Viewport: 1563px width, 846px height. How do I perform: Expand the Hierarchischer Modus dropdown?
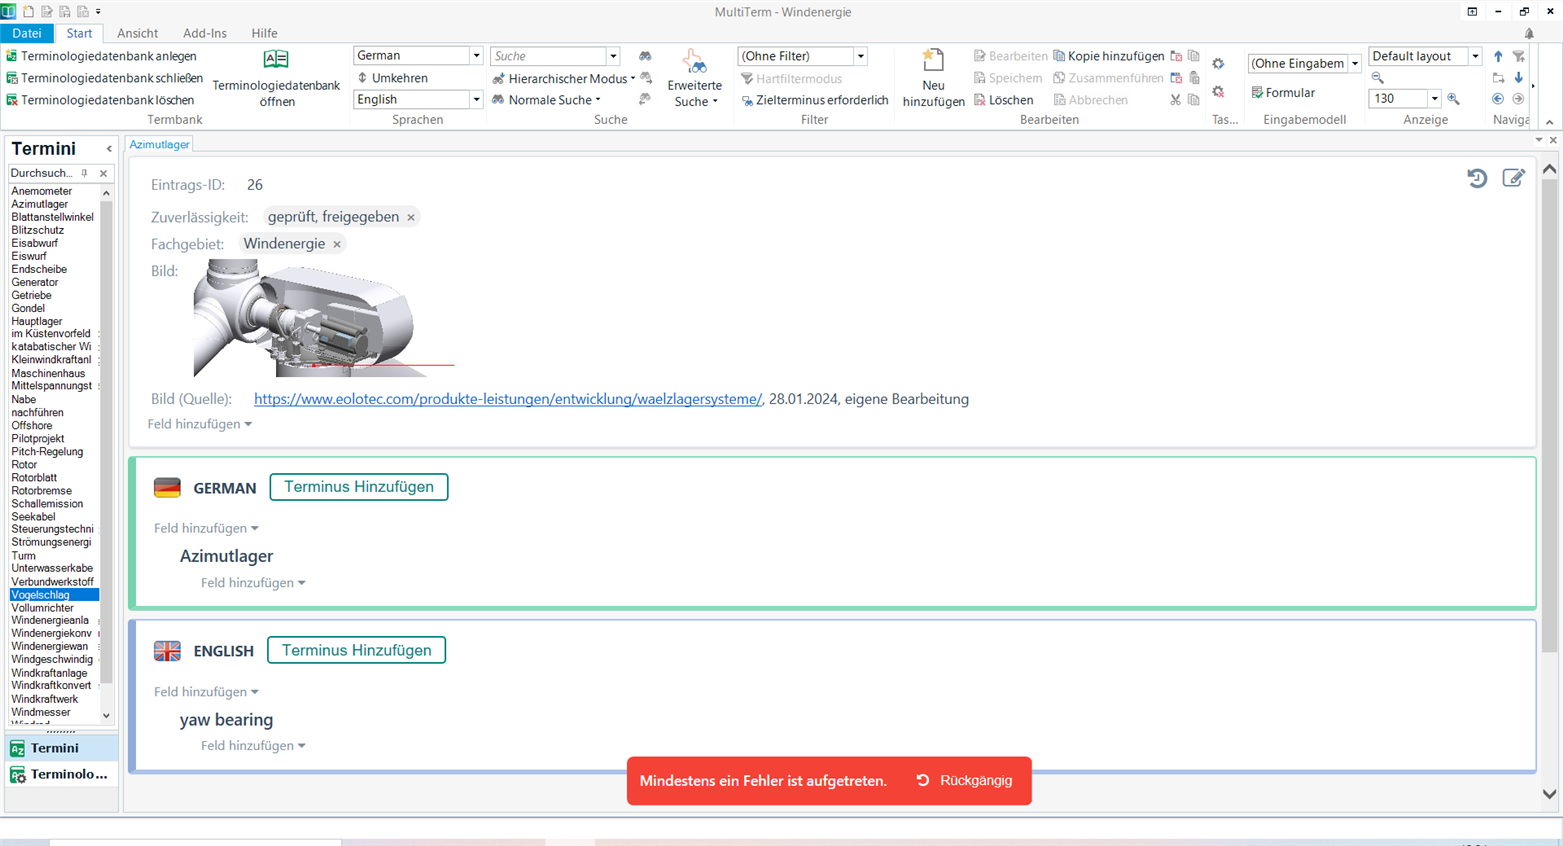pyautogui.click(x=633, y=78)
